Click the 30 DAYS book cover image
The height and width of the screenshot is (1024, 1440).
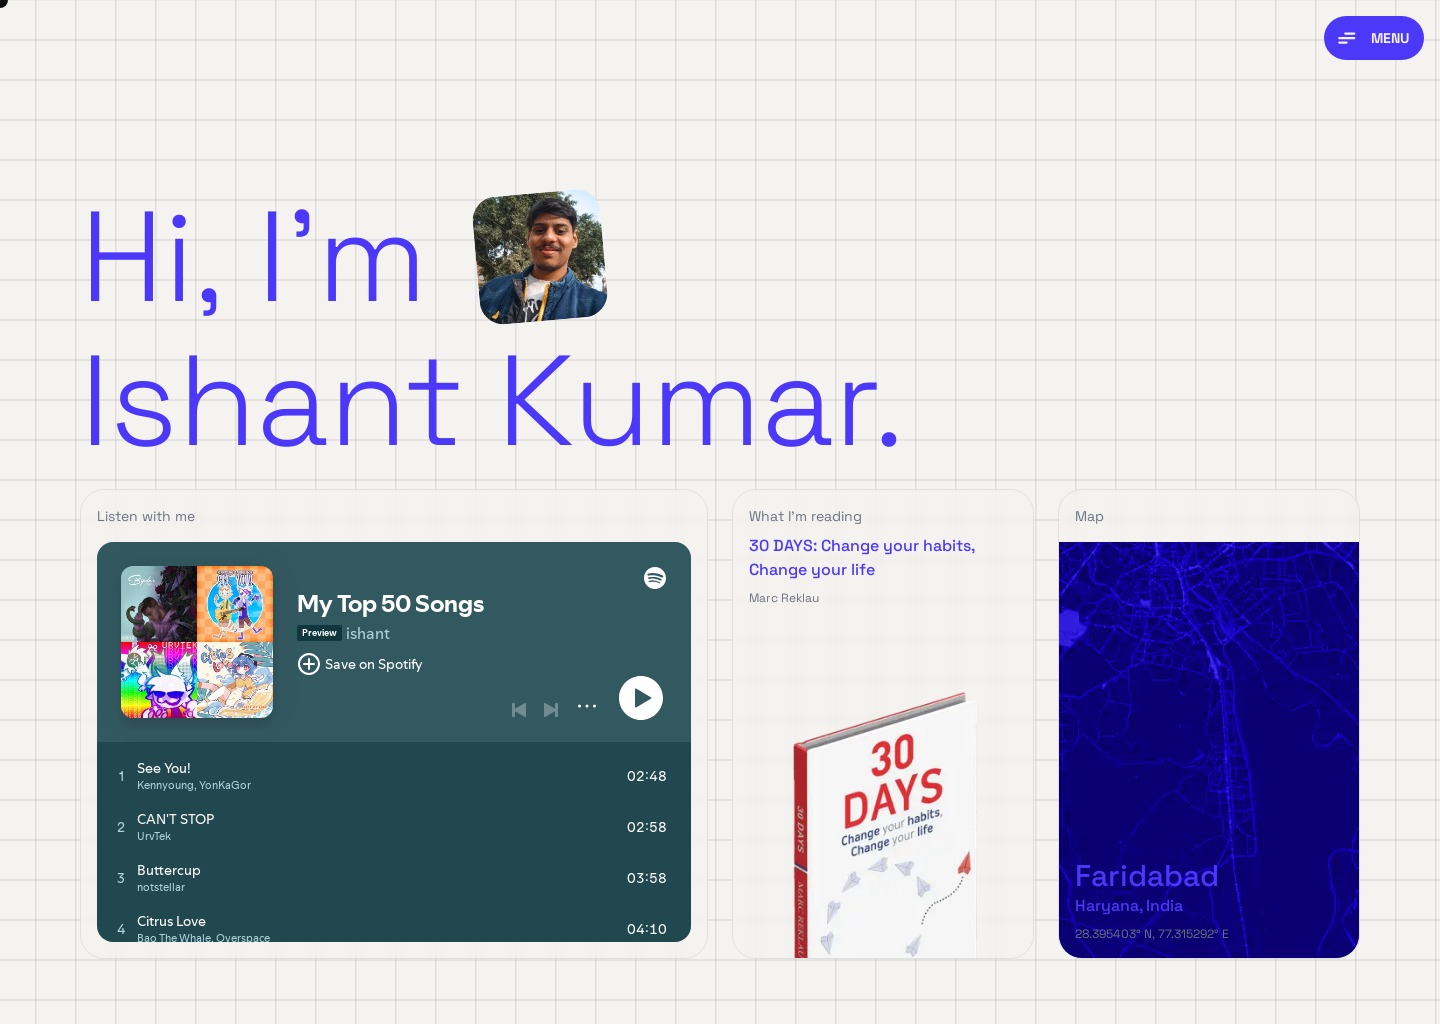click(x=884, y=825)
